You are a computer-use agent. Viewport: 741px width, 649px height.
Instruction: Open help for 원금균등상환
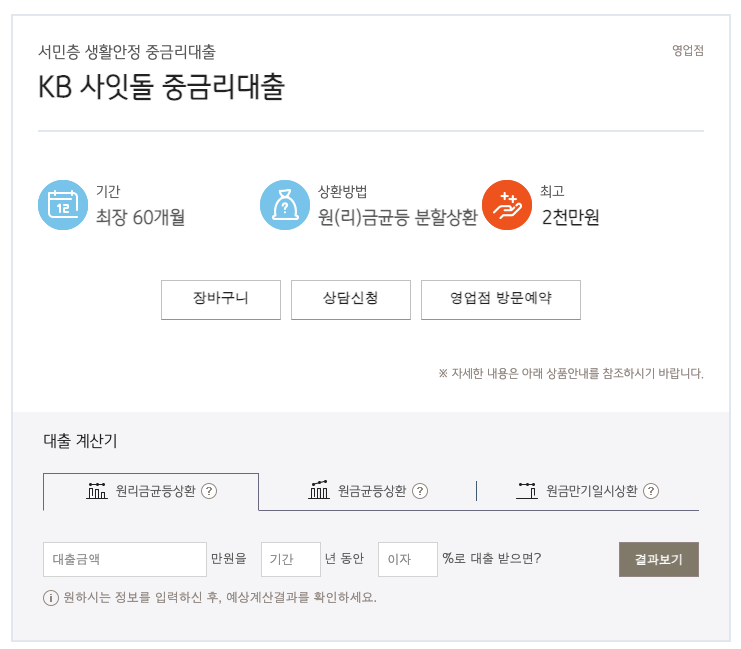click(420, 491)
